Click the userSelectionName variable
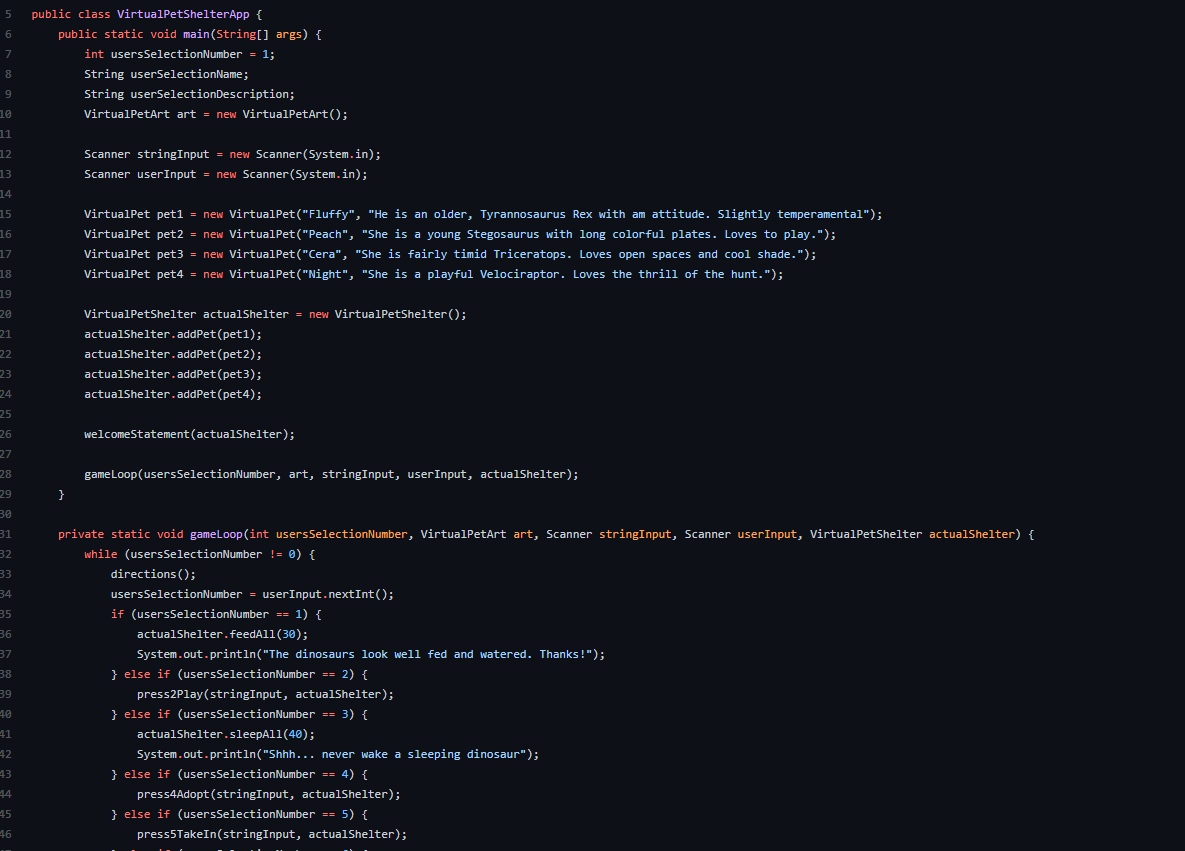1185x851 pixels. coord(187,74)
